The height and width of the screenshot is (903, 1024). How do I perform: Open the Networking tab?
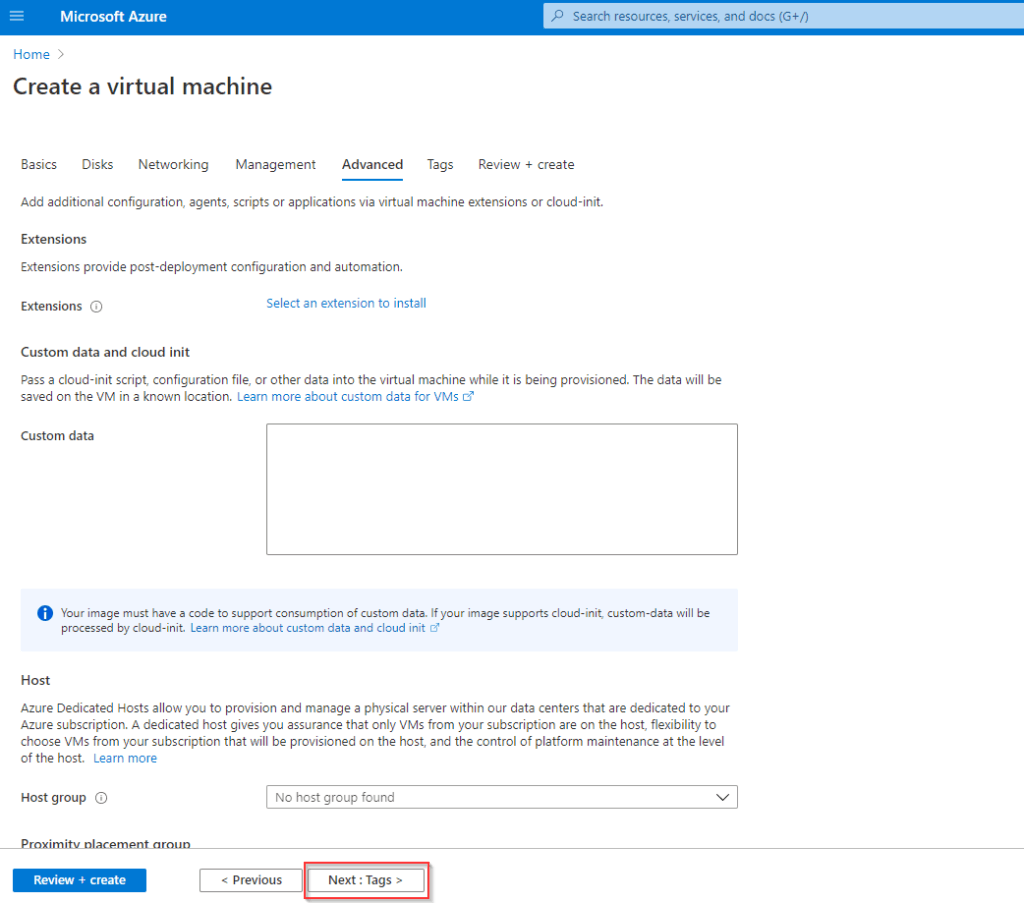tap(172, 164)
